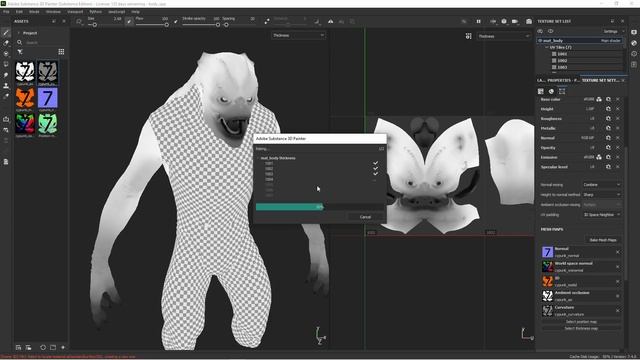640x360 pixels.
Task: Select the Paint brush tool
Action: 6,32
